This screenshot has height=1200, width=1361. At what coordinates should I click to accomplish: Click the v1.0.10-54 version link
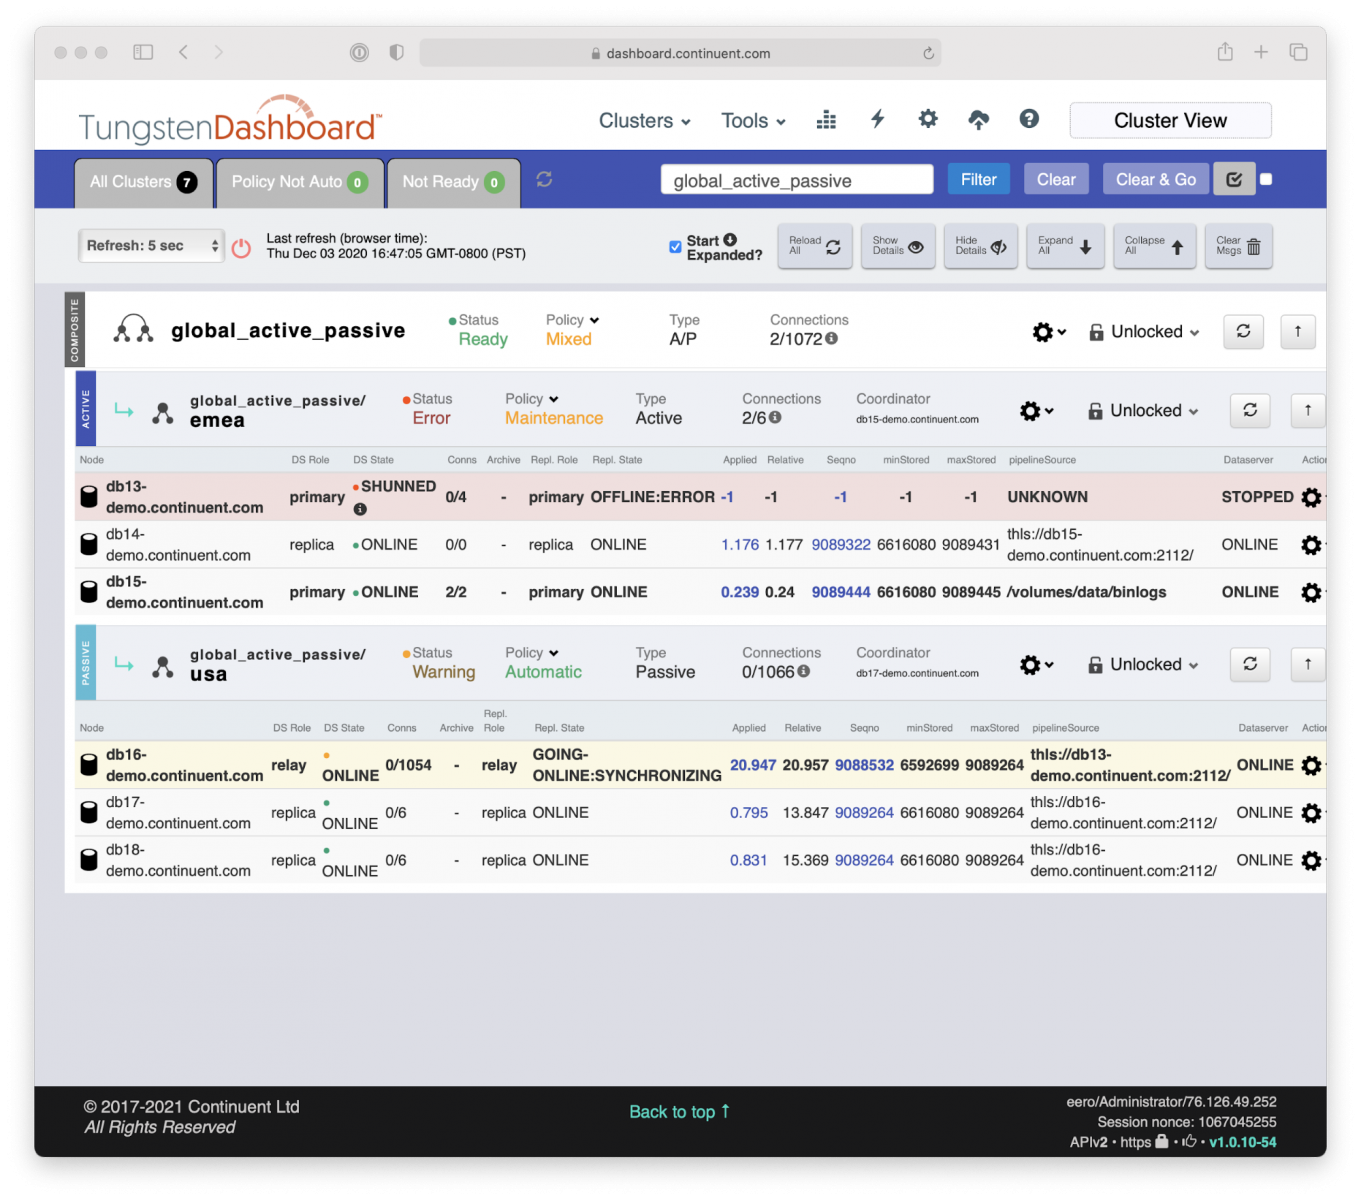(1243, 1142)
